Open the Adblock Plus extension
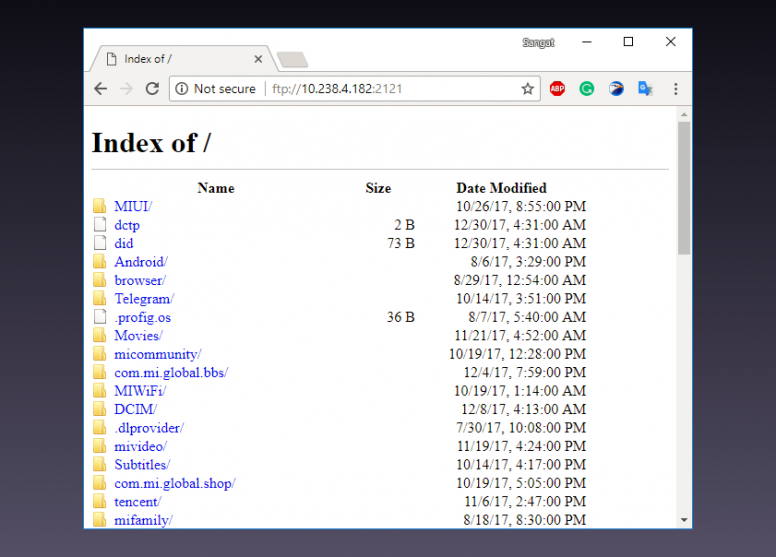This screenshot has width=776, height=557. [557, 89]
